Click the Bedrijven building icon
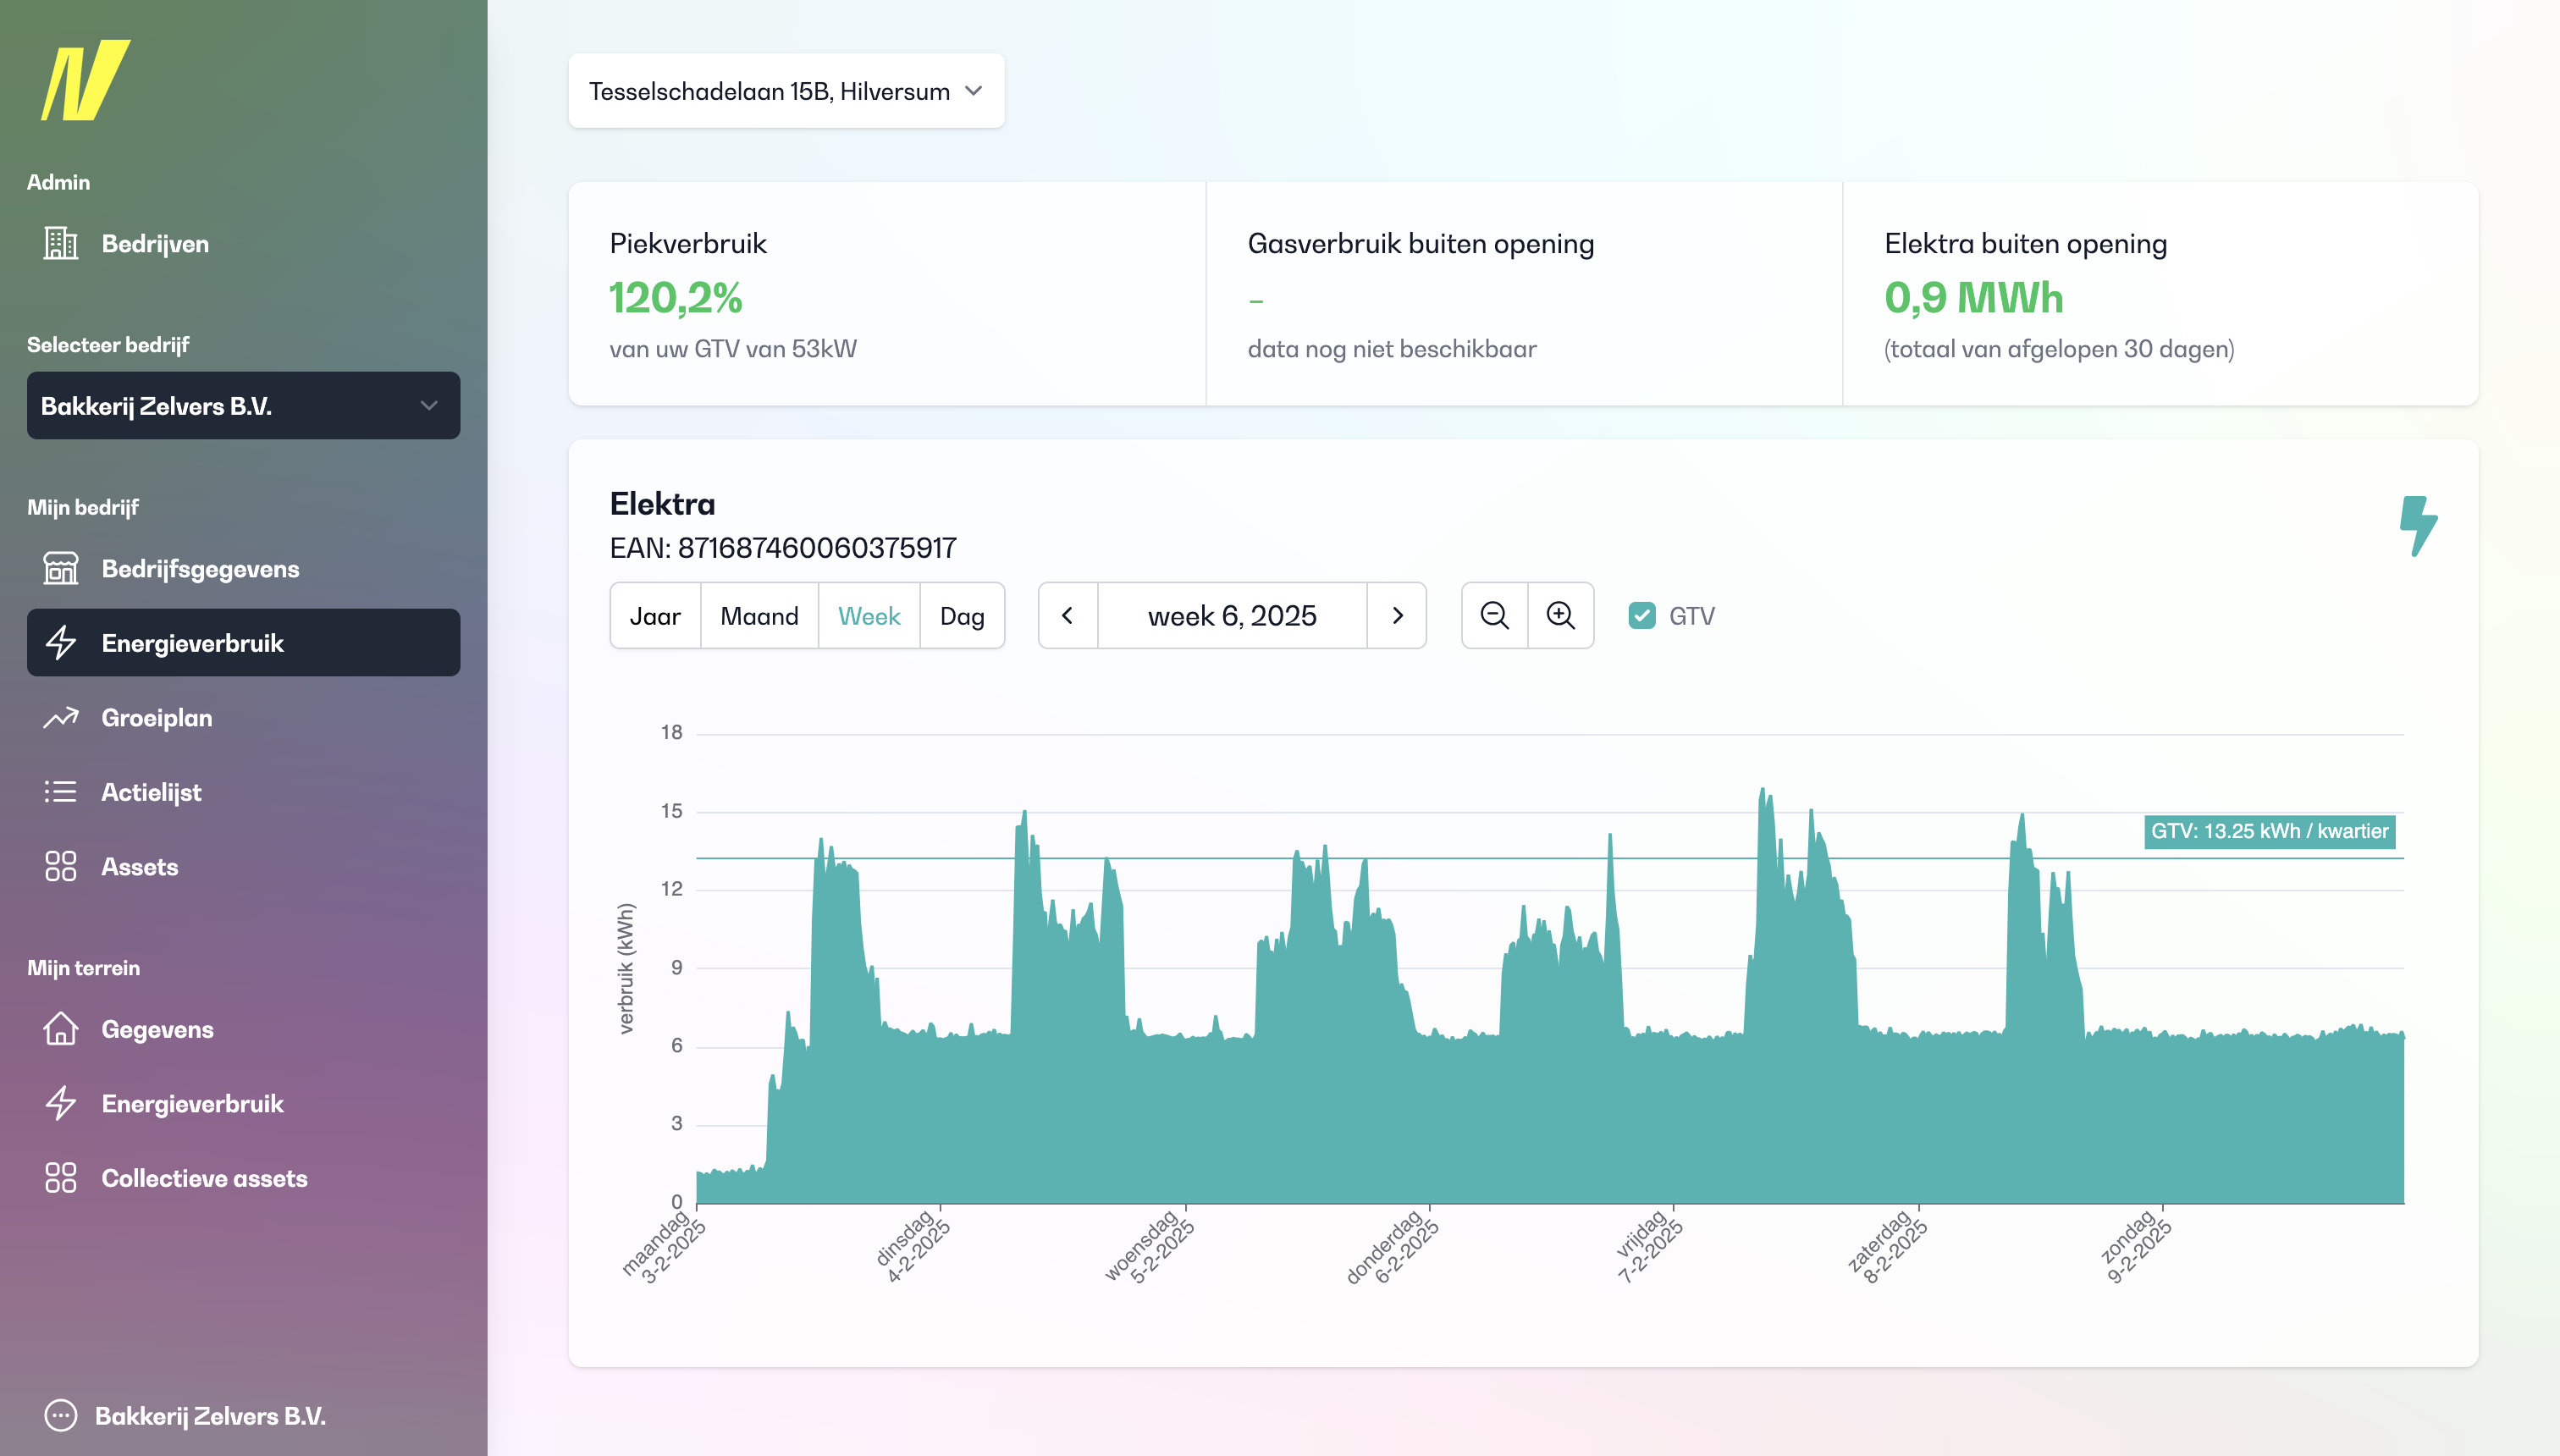The width and height of the screenshot is (2560, 1456). pyautogui.click(x=61, y=243)
